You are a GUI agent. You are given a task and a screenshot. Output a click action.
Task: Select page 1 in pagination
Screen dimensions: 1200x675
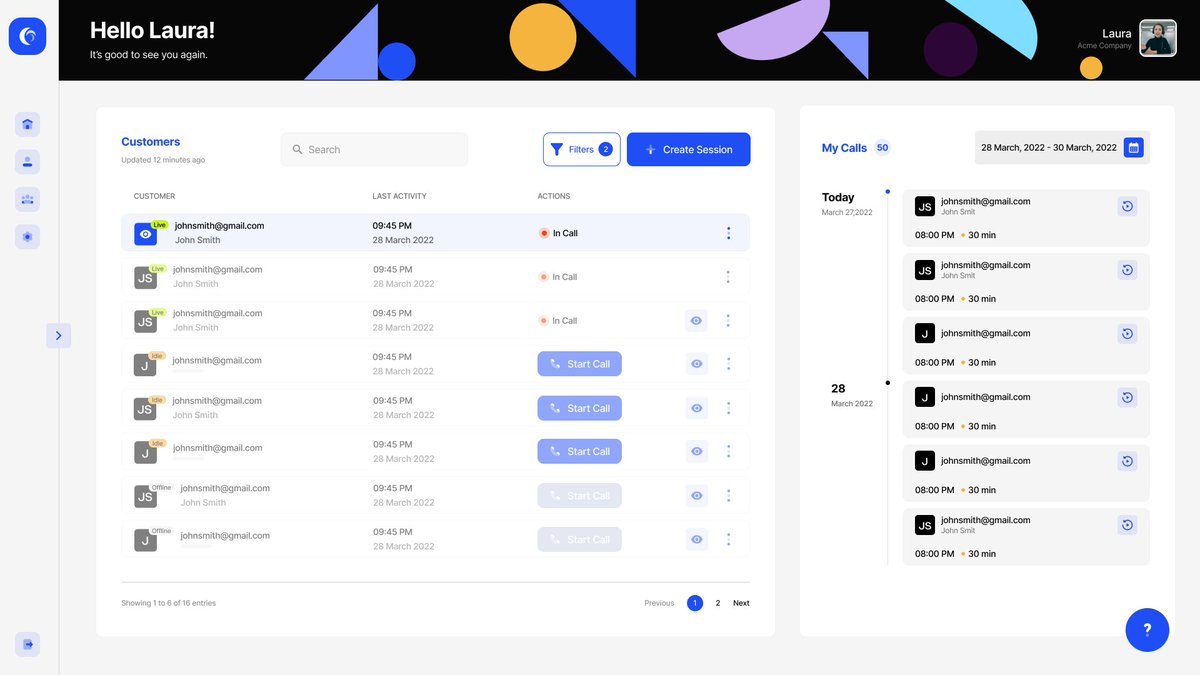(695, 603)
